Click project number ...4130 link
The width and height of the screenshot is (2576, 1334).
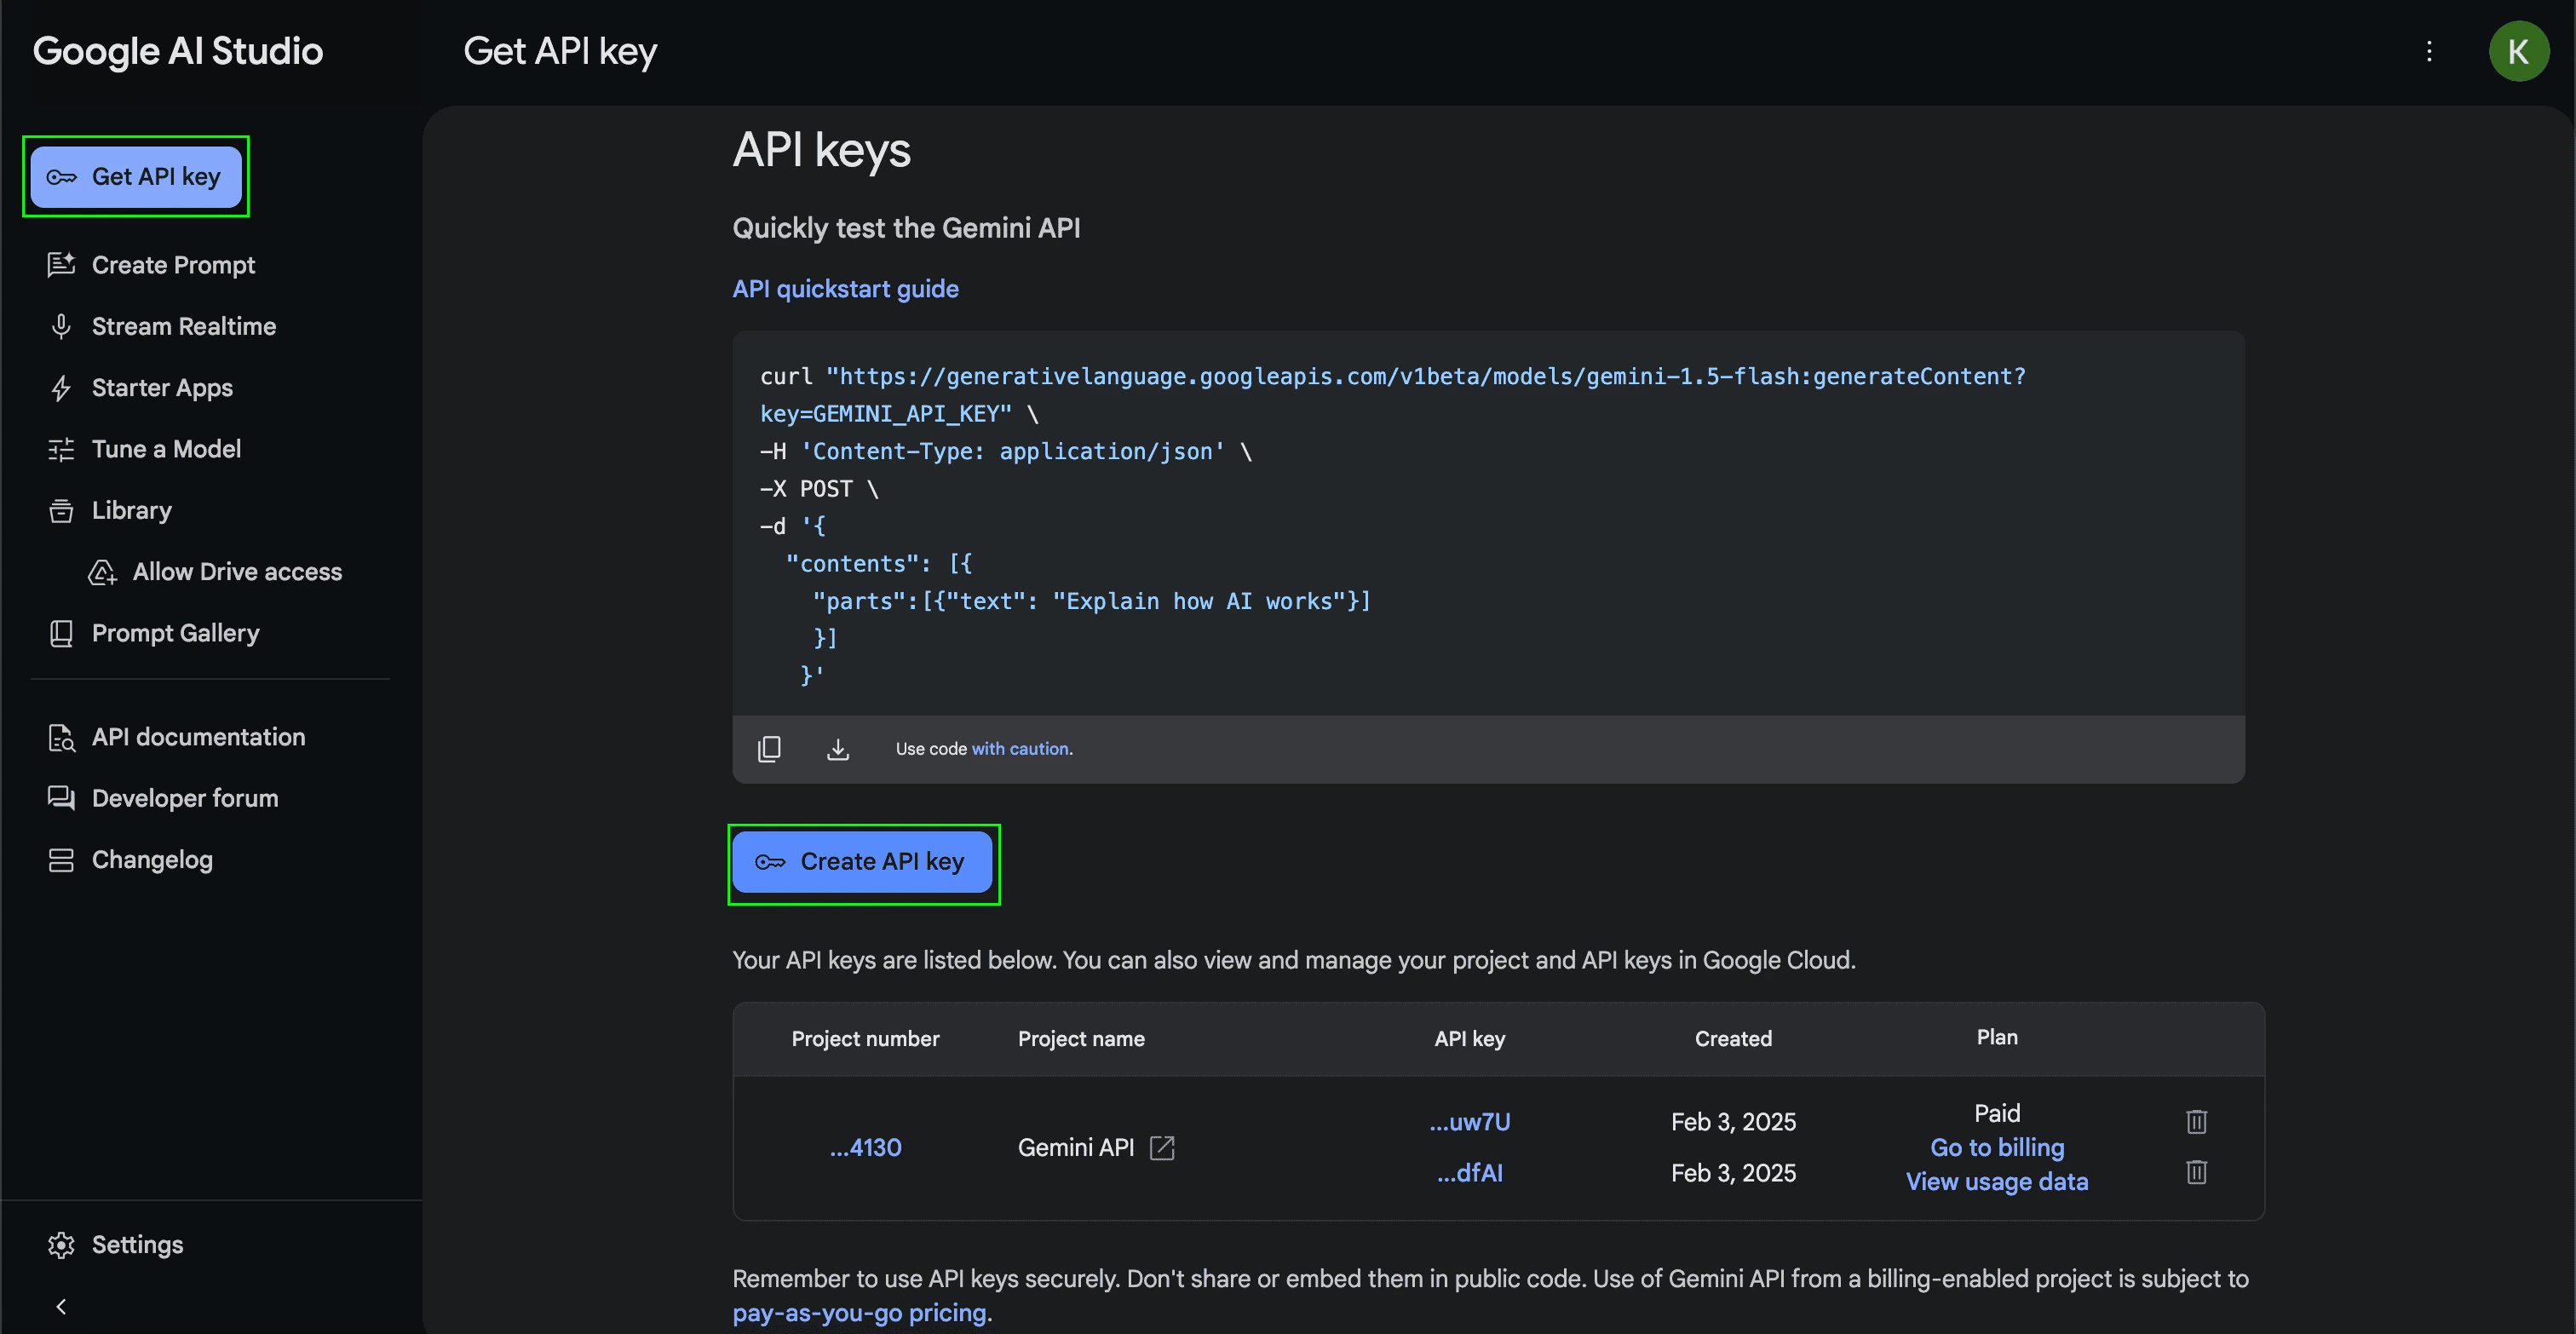pos(865,1147)
